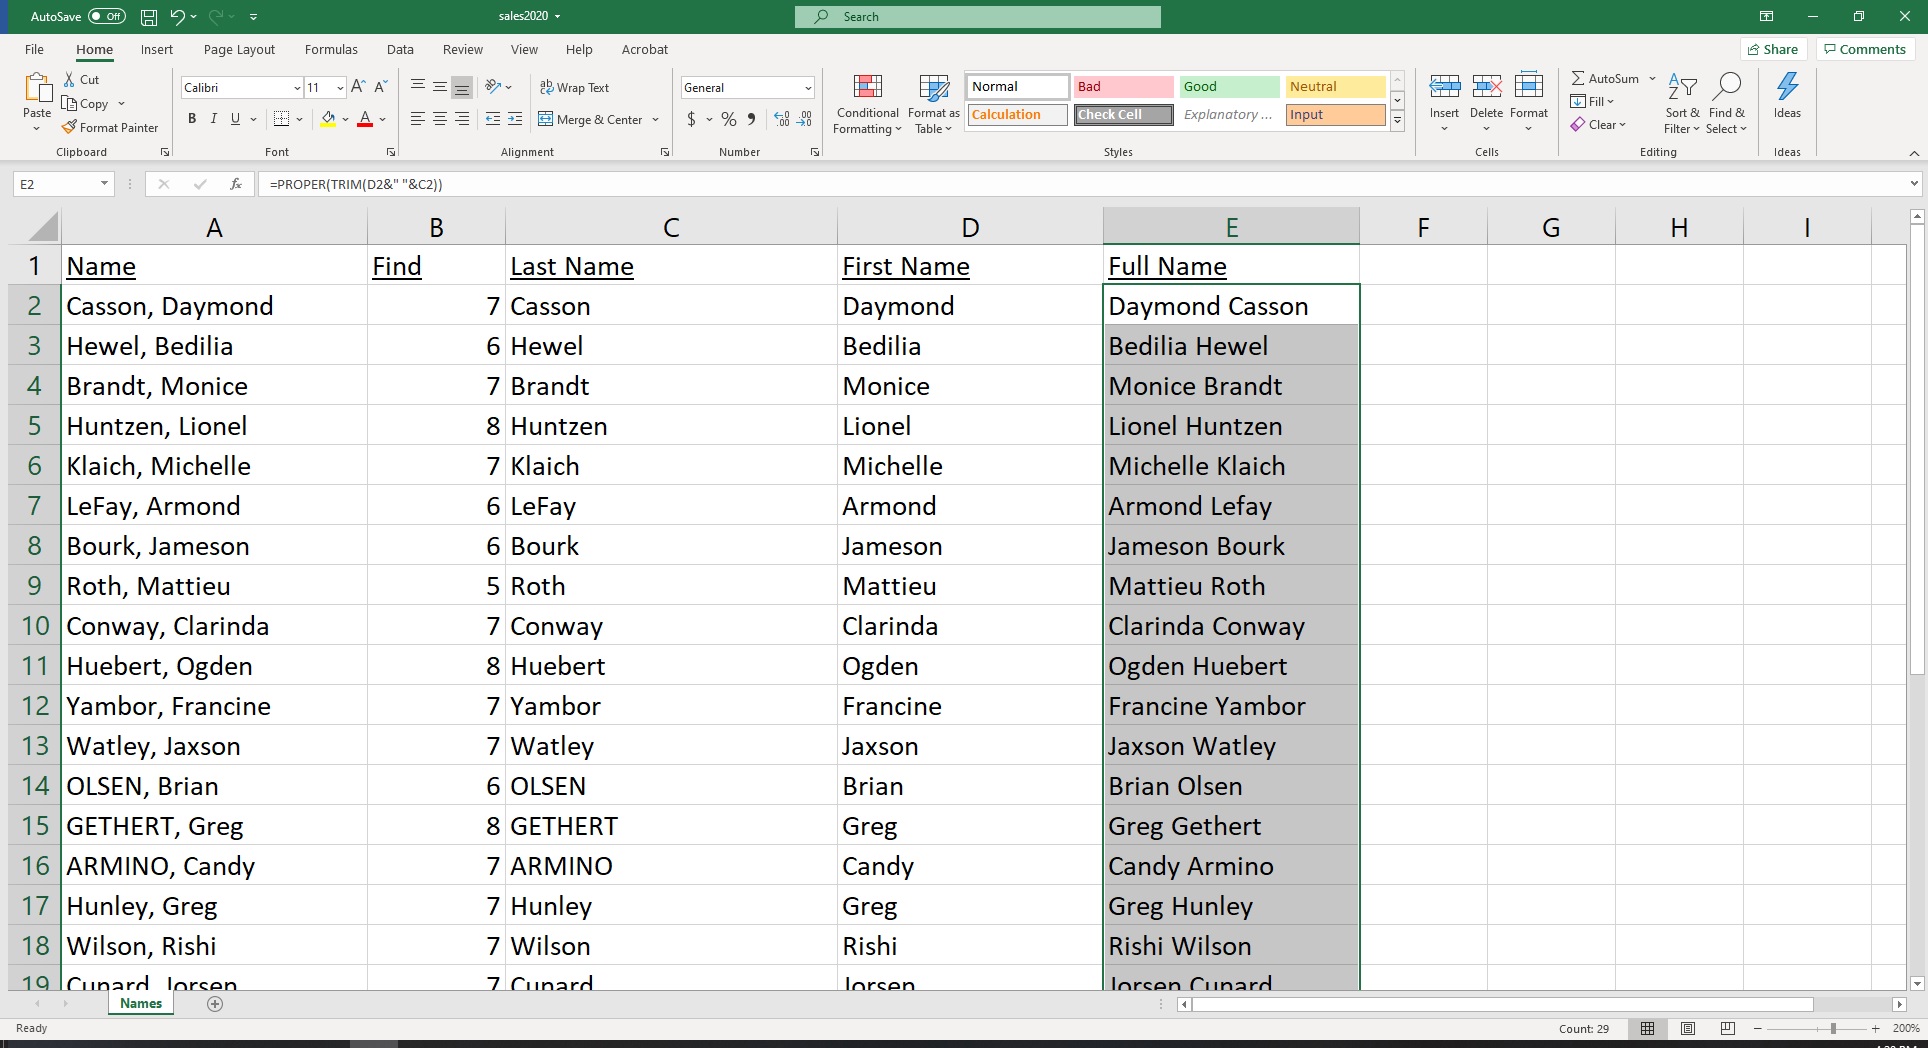Click the Cut scissors command
Viewport: 1928px width, 1048px height.
click(x=81, y=79)
